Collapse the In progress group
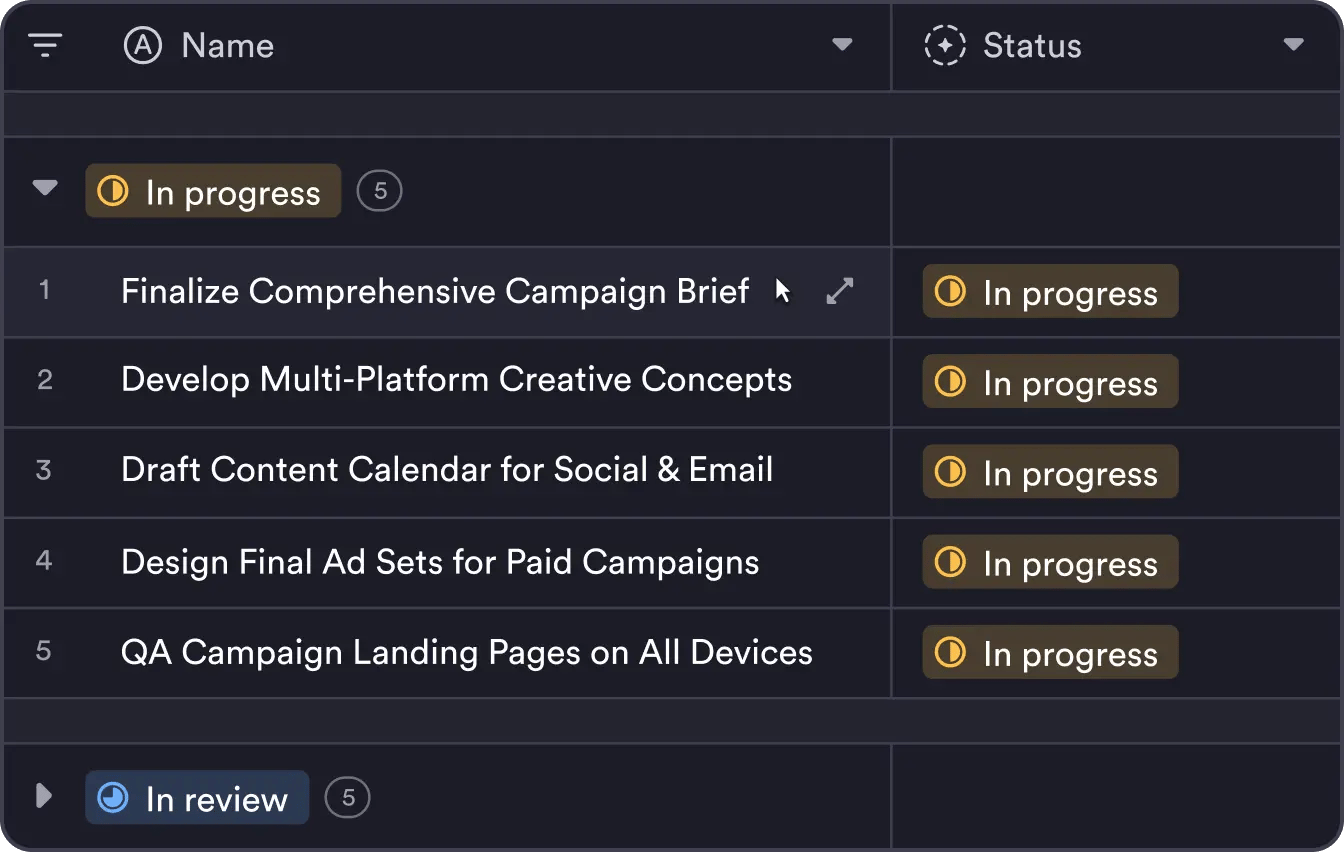1344x852 pixels. point(43,190)
